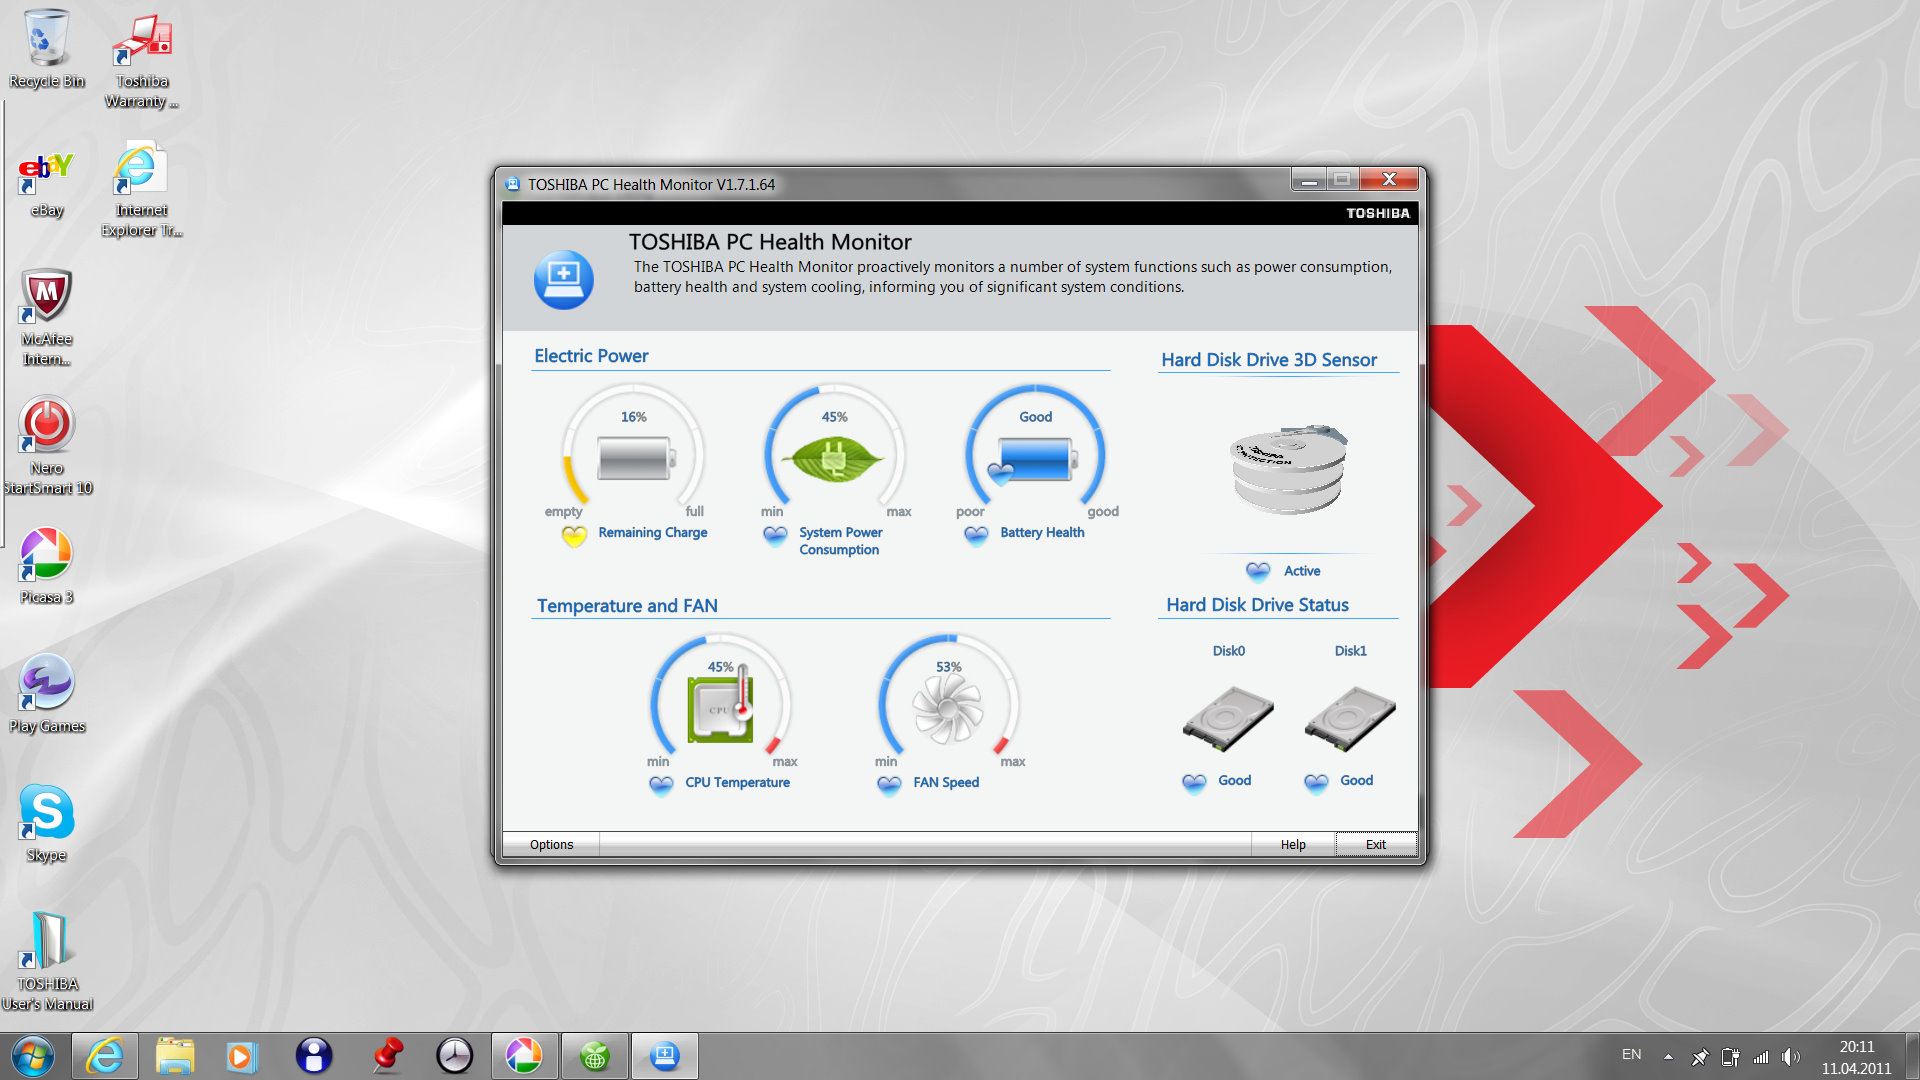Screen dimensions: 1920x1080
Task: Select the eBay desktop shortcut
Action: coord(46,185)
